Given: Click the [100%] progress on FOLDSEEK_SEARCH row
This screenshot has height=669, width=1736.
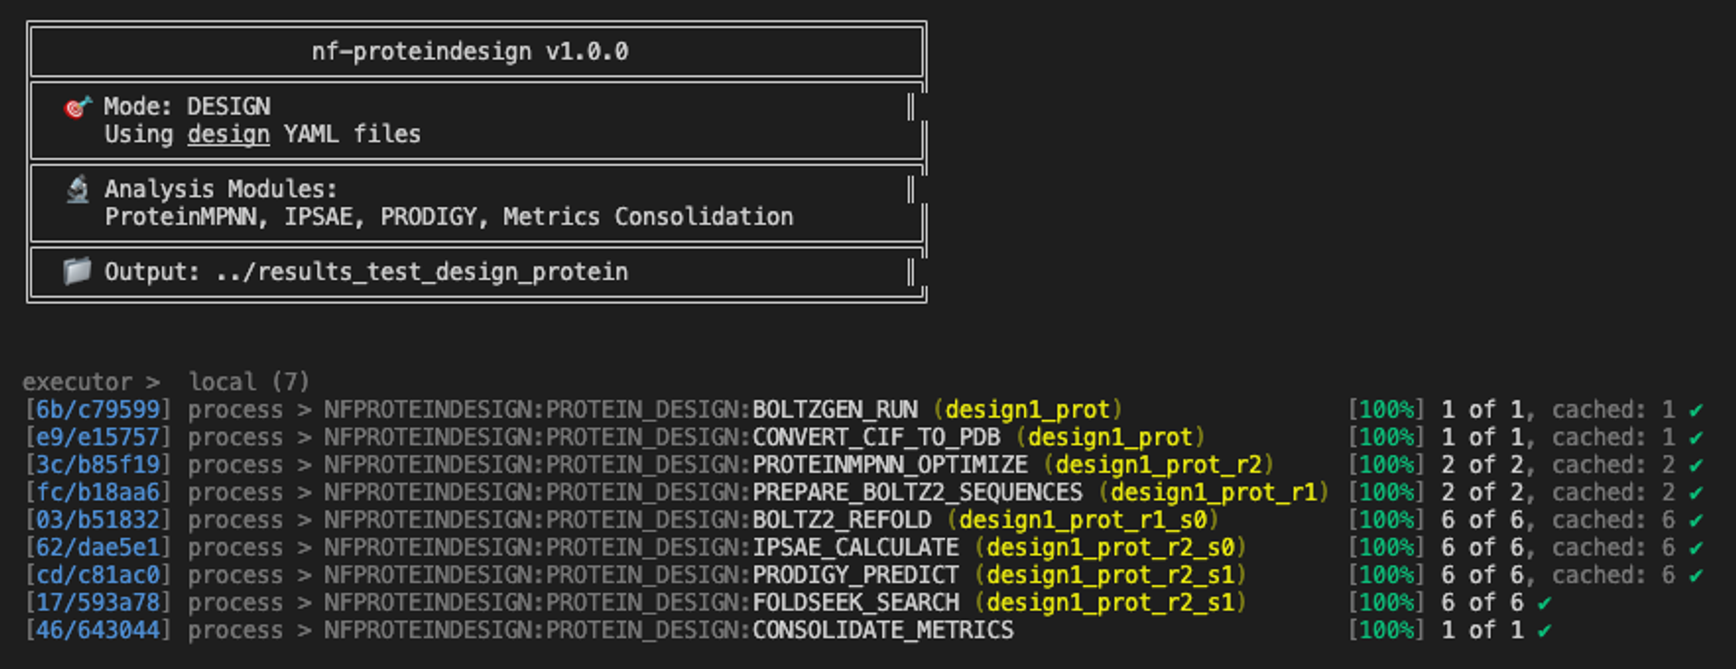Looking at the screenshot, I should [x=1386, y=603].
